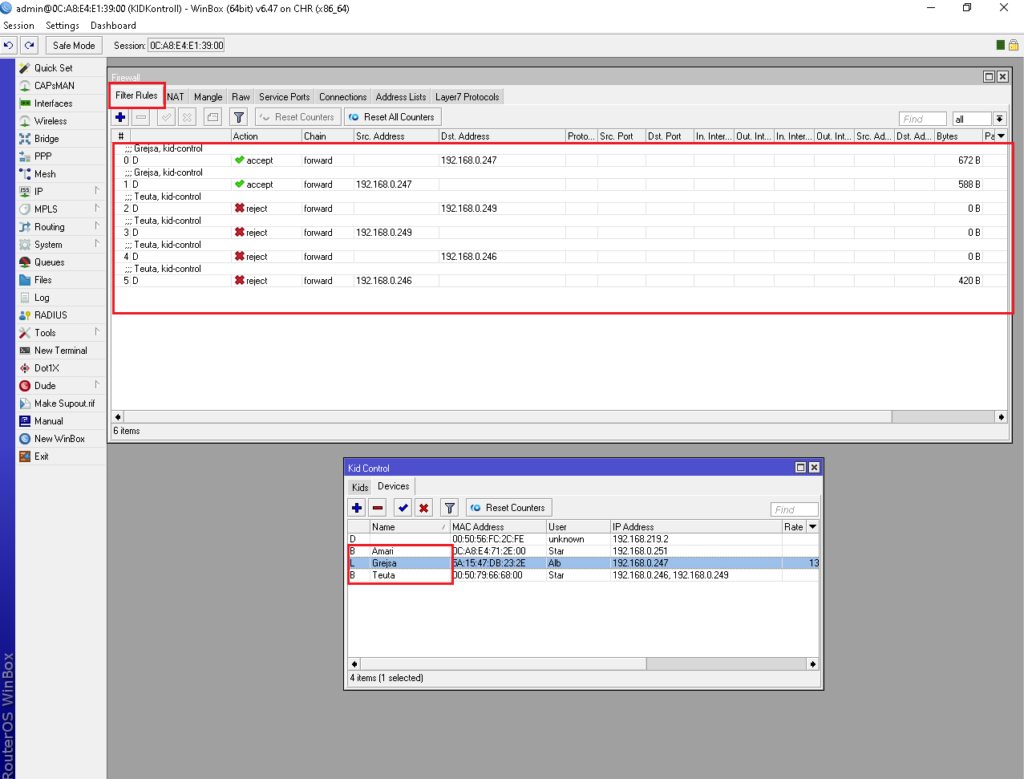Click the Find field in Firewall window

click(x=922, y=119)
